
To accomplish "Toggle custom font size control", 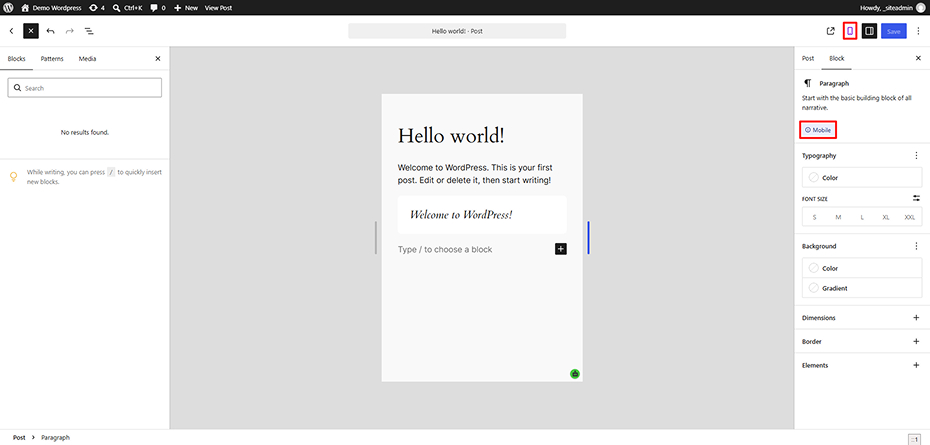I will (x=916, y=198).
